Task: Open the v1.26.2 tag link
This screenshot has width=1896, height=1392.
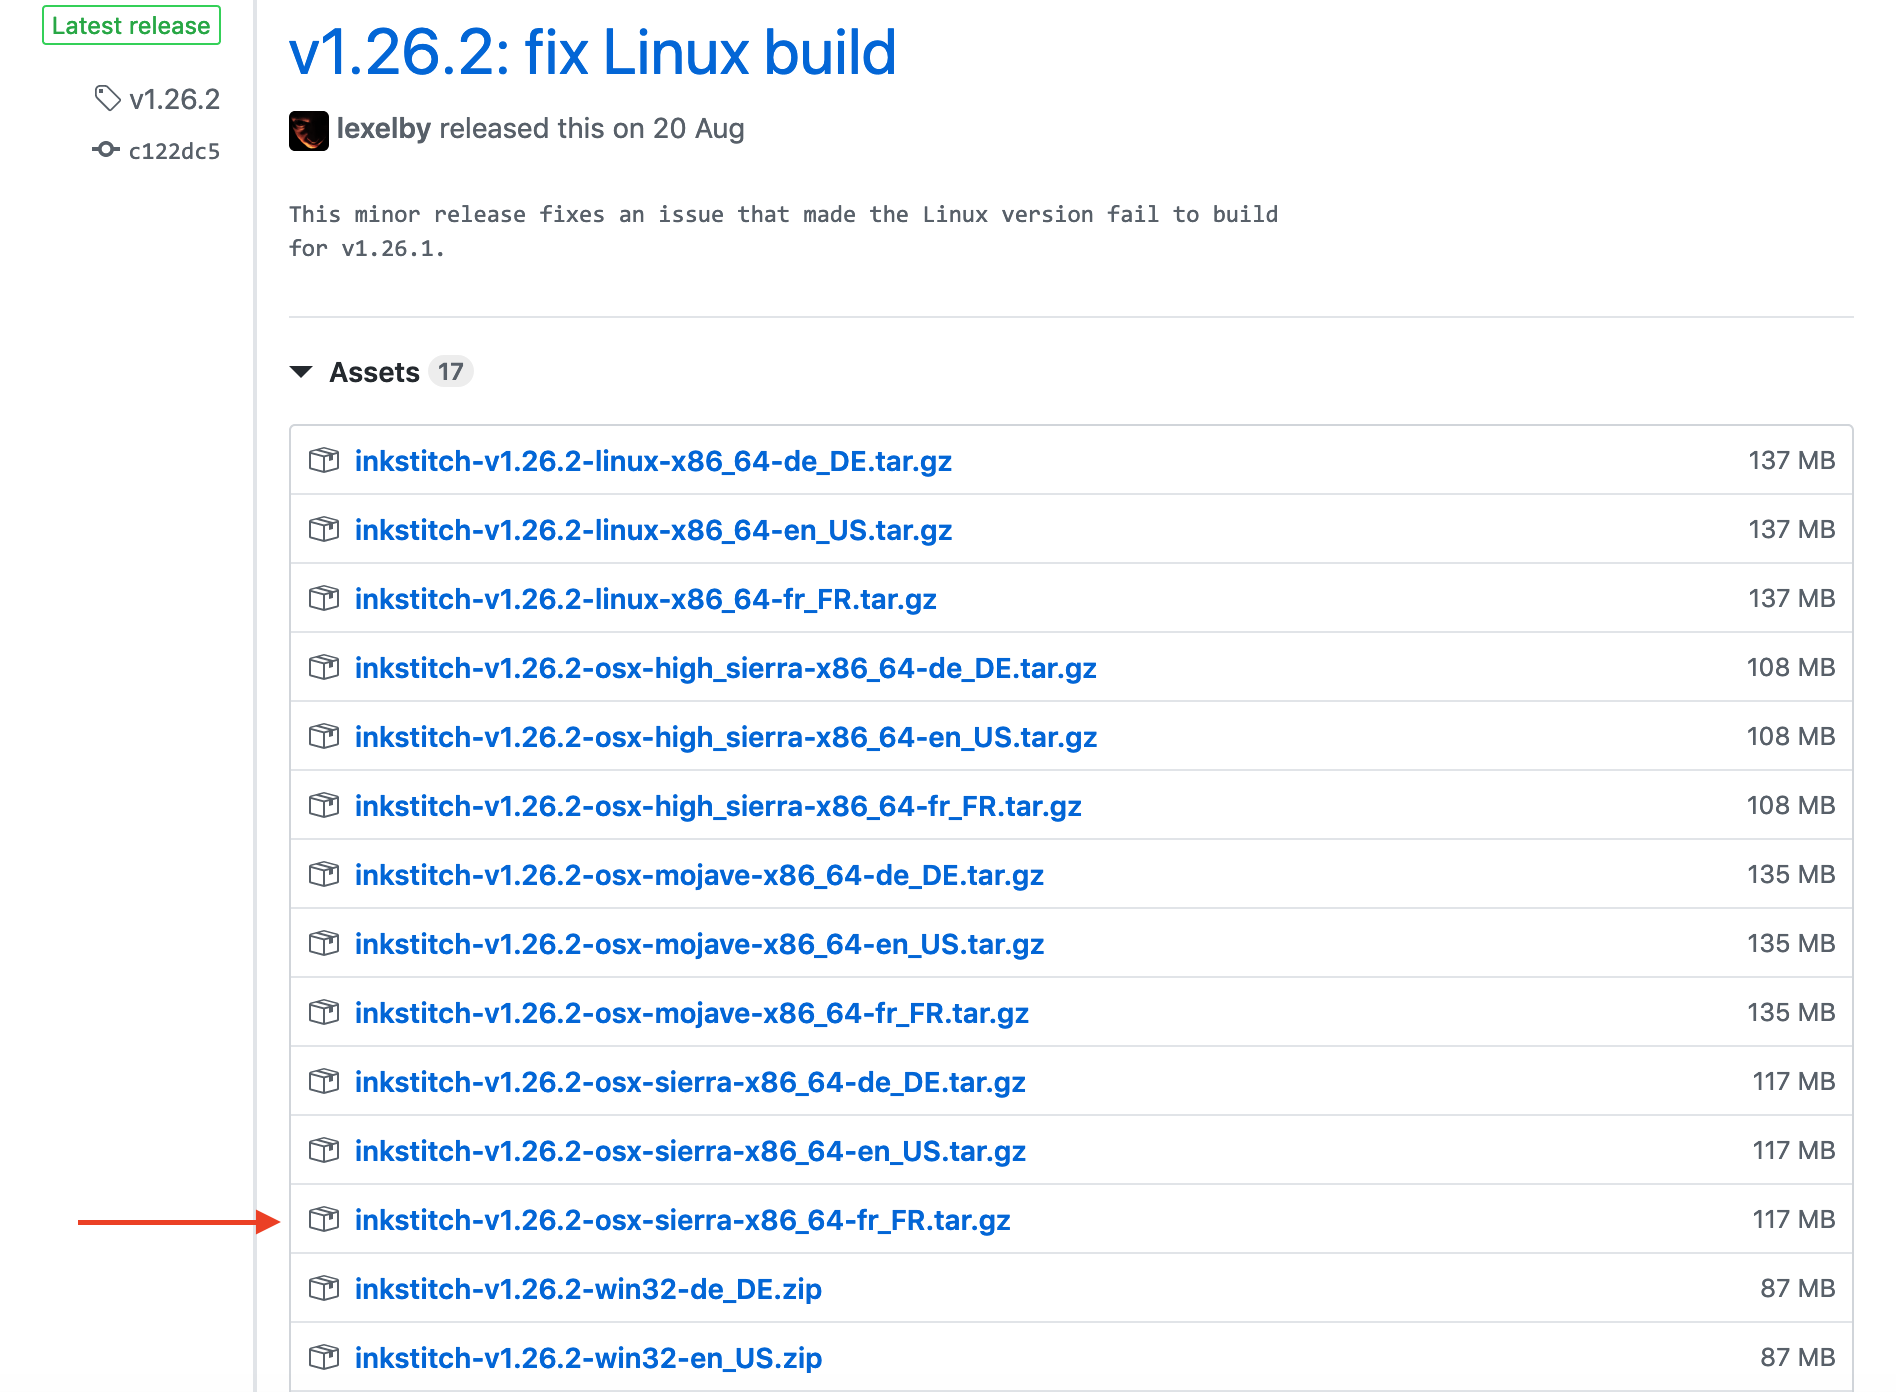Action: point(174,99)
